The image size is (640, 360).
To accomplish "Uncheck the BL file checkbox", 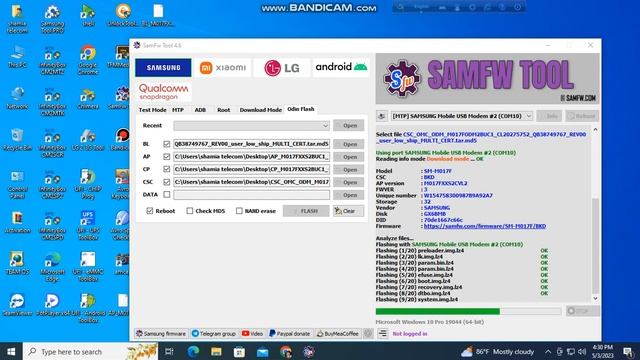I will pyautogui.click(x=167, y=144).
